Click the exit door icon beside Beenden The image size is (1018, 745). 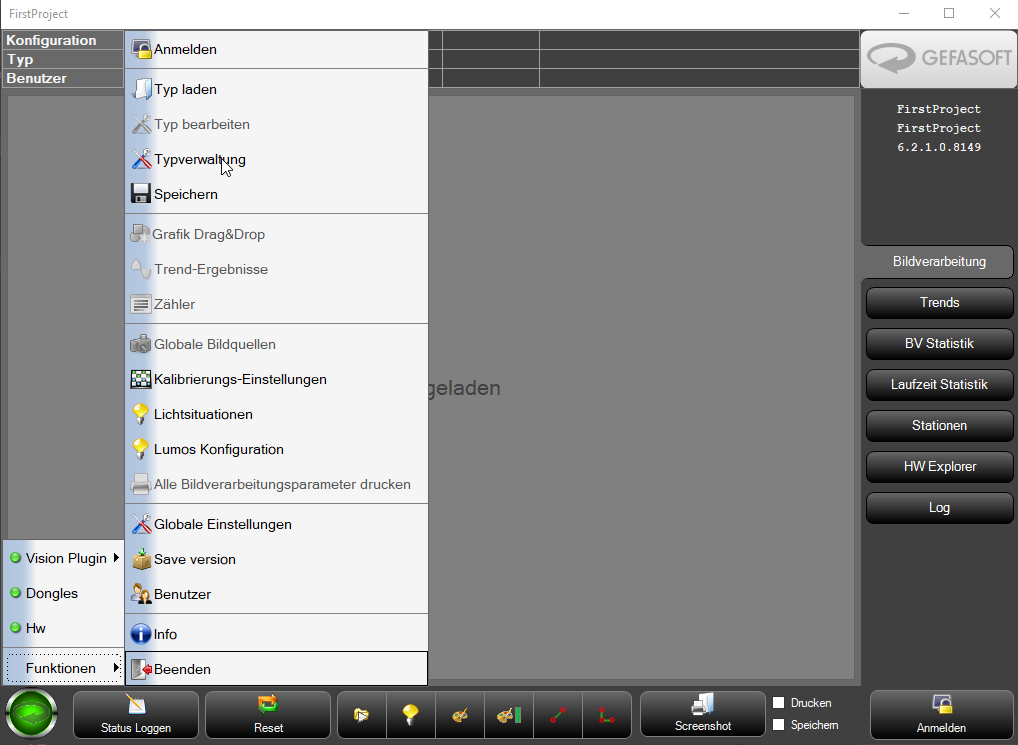[x=141, y=669]
